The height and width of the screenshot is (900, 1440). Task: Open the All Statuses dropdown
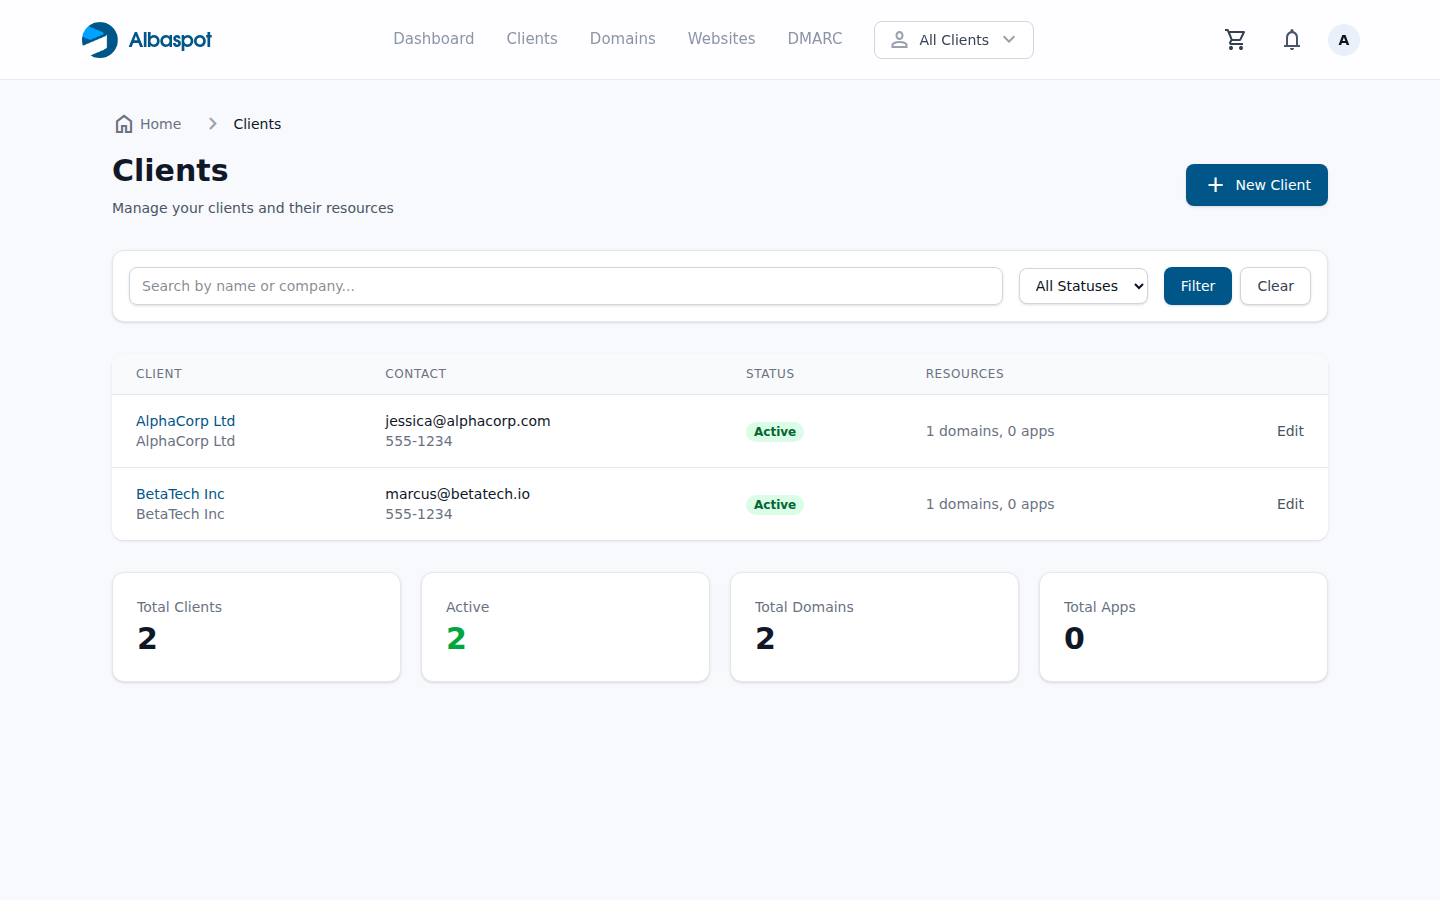pyautogui.click(x=1083, y=286)
